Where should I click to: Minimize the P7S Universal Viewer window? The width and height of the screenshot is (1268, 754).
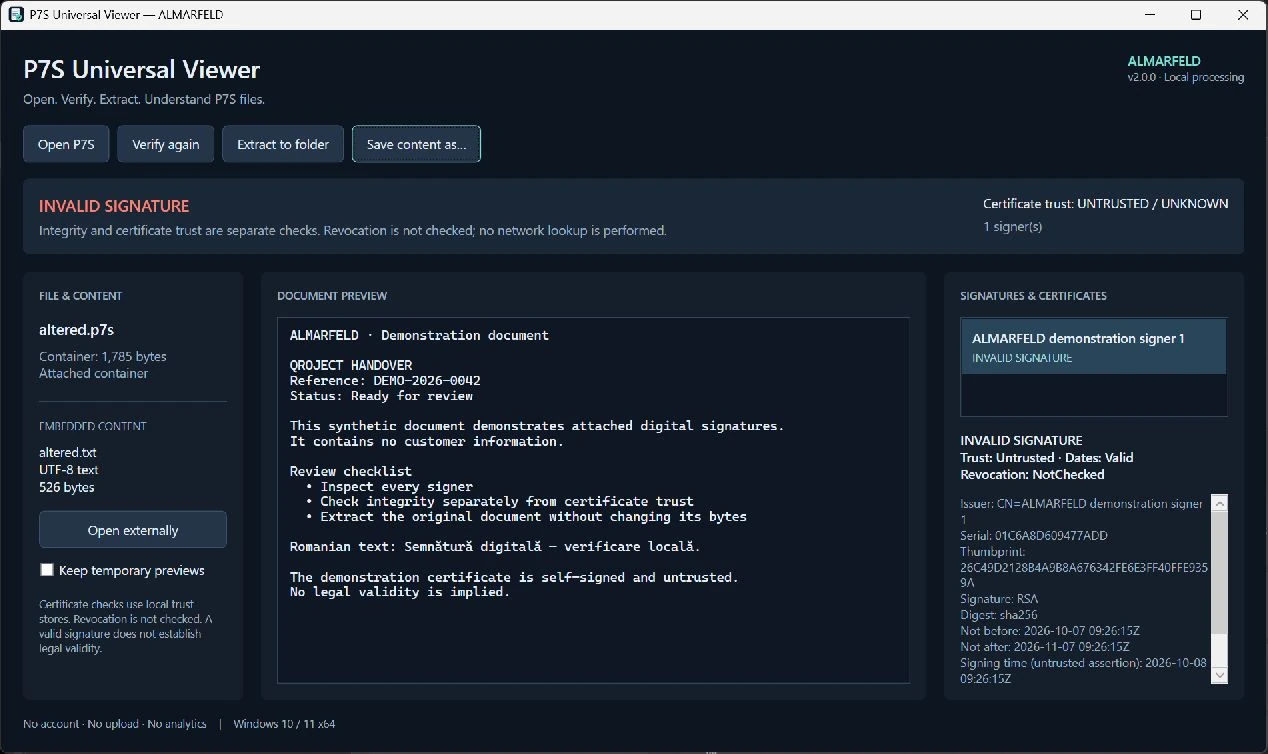(x=1149, y=15)
